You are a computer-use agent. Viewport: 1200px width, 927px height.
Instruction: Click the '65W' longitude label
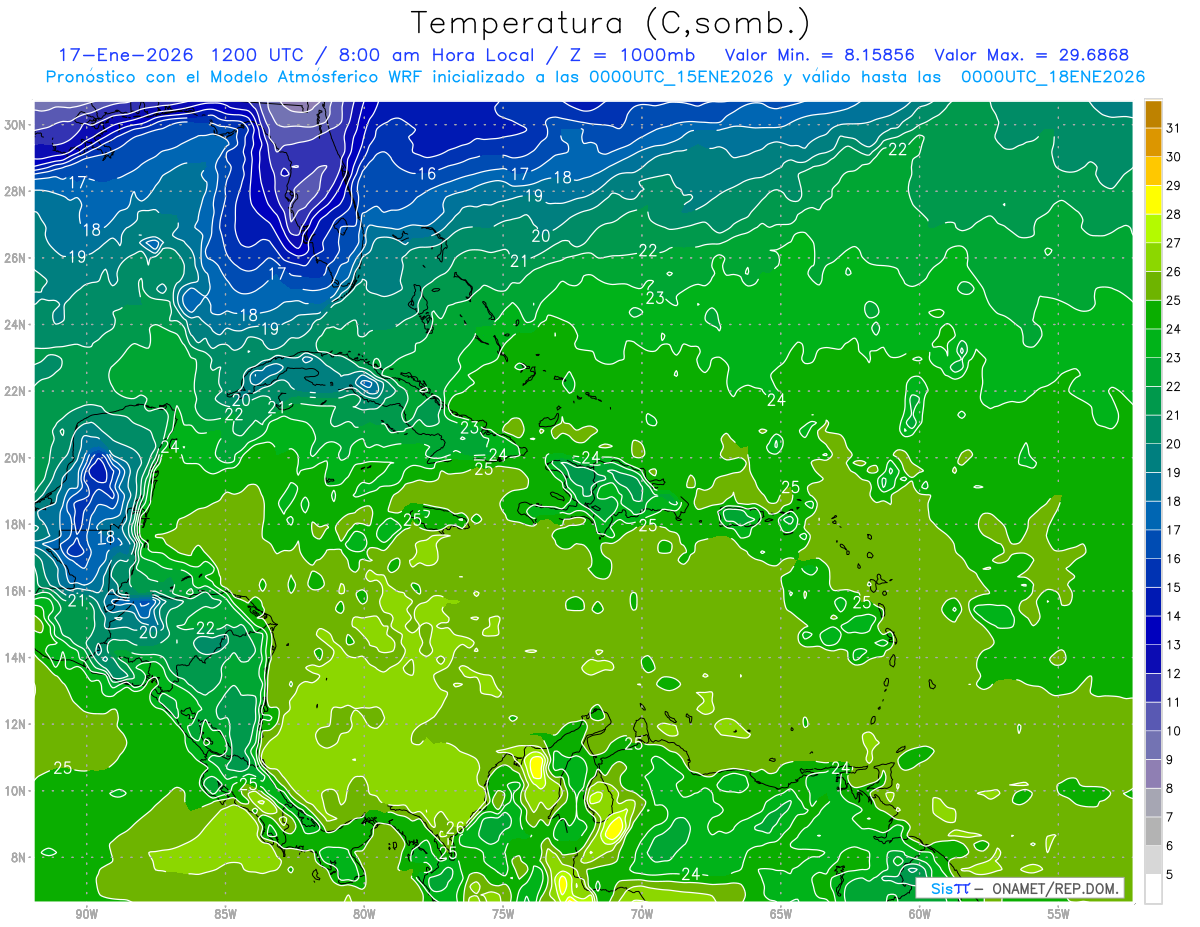[781, 914]
